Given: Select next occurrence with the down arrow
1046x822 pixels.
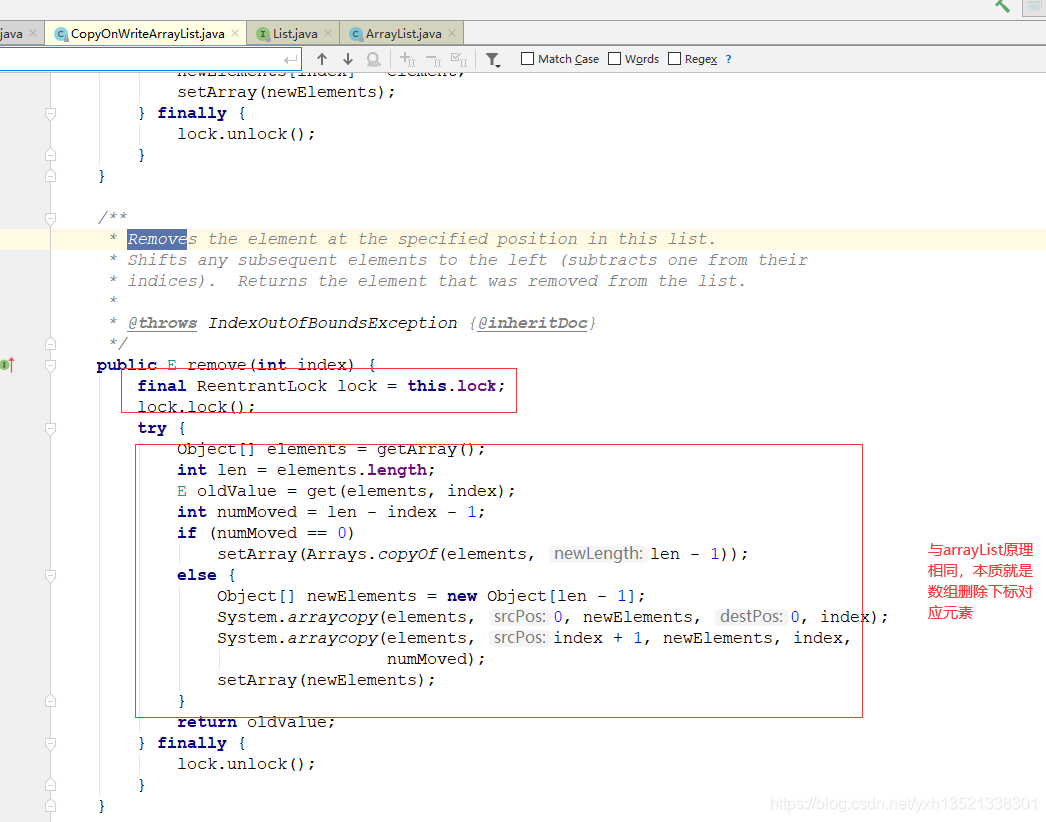Looking at the screenshot, I should pos(347,58).
